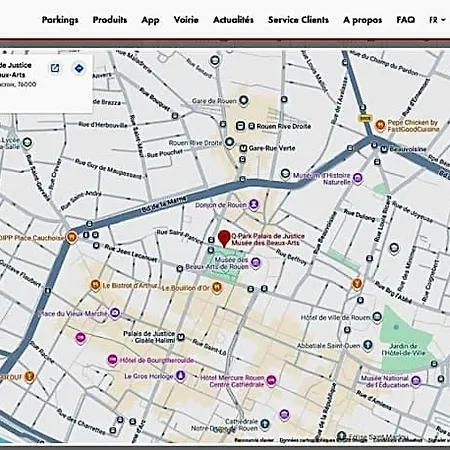Click the Muséum d'Histoire Naturelle marker

pos(357,178)
